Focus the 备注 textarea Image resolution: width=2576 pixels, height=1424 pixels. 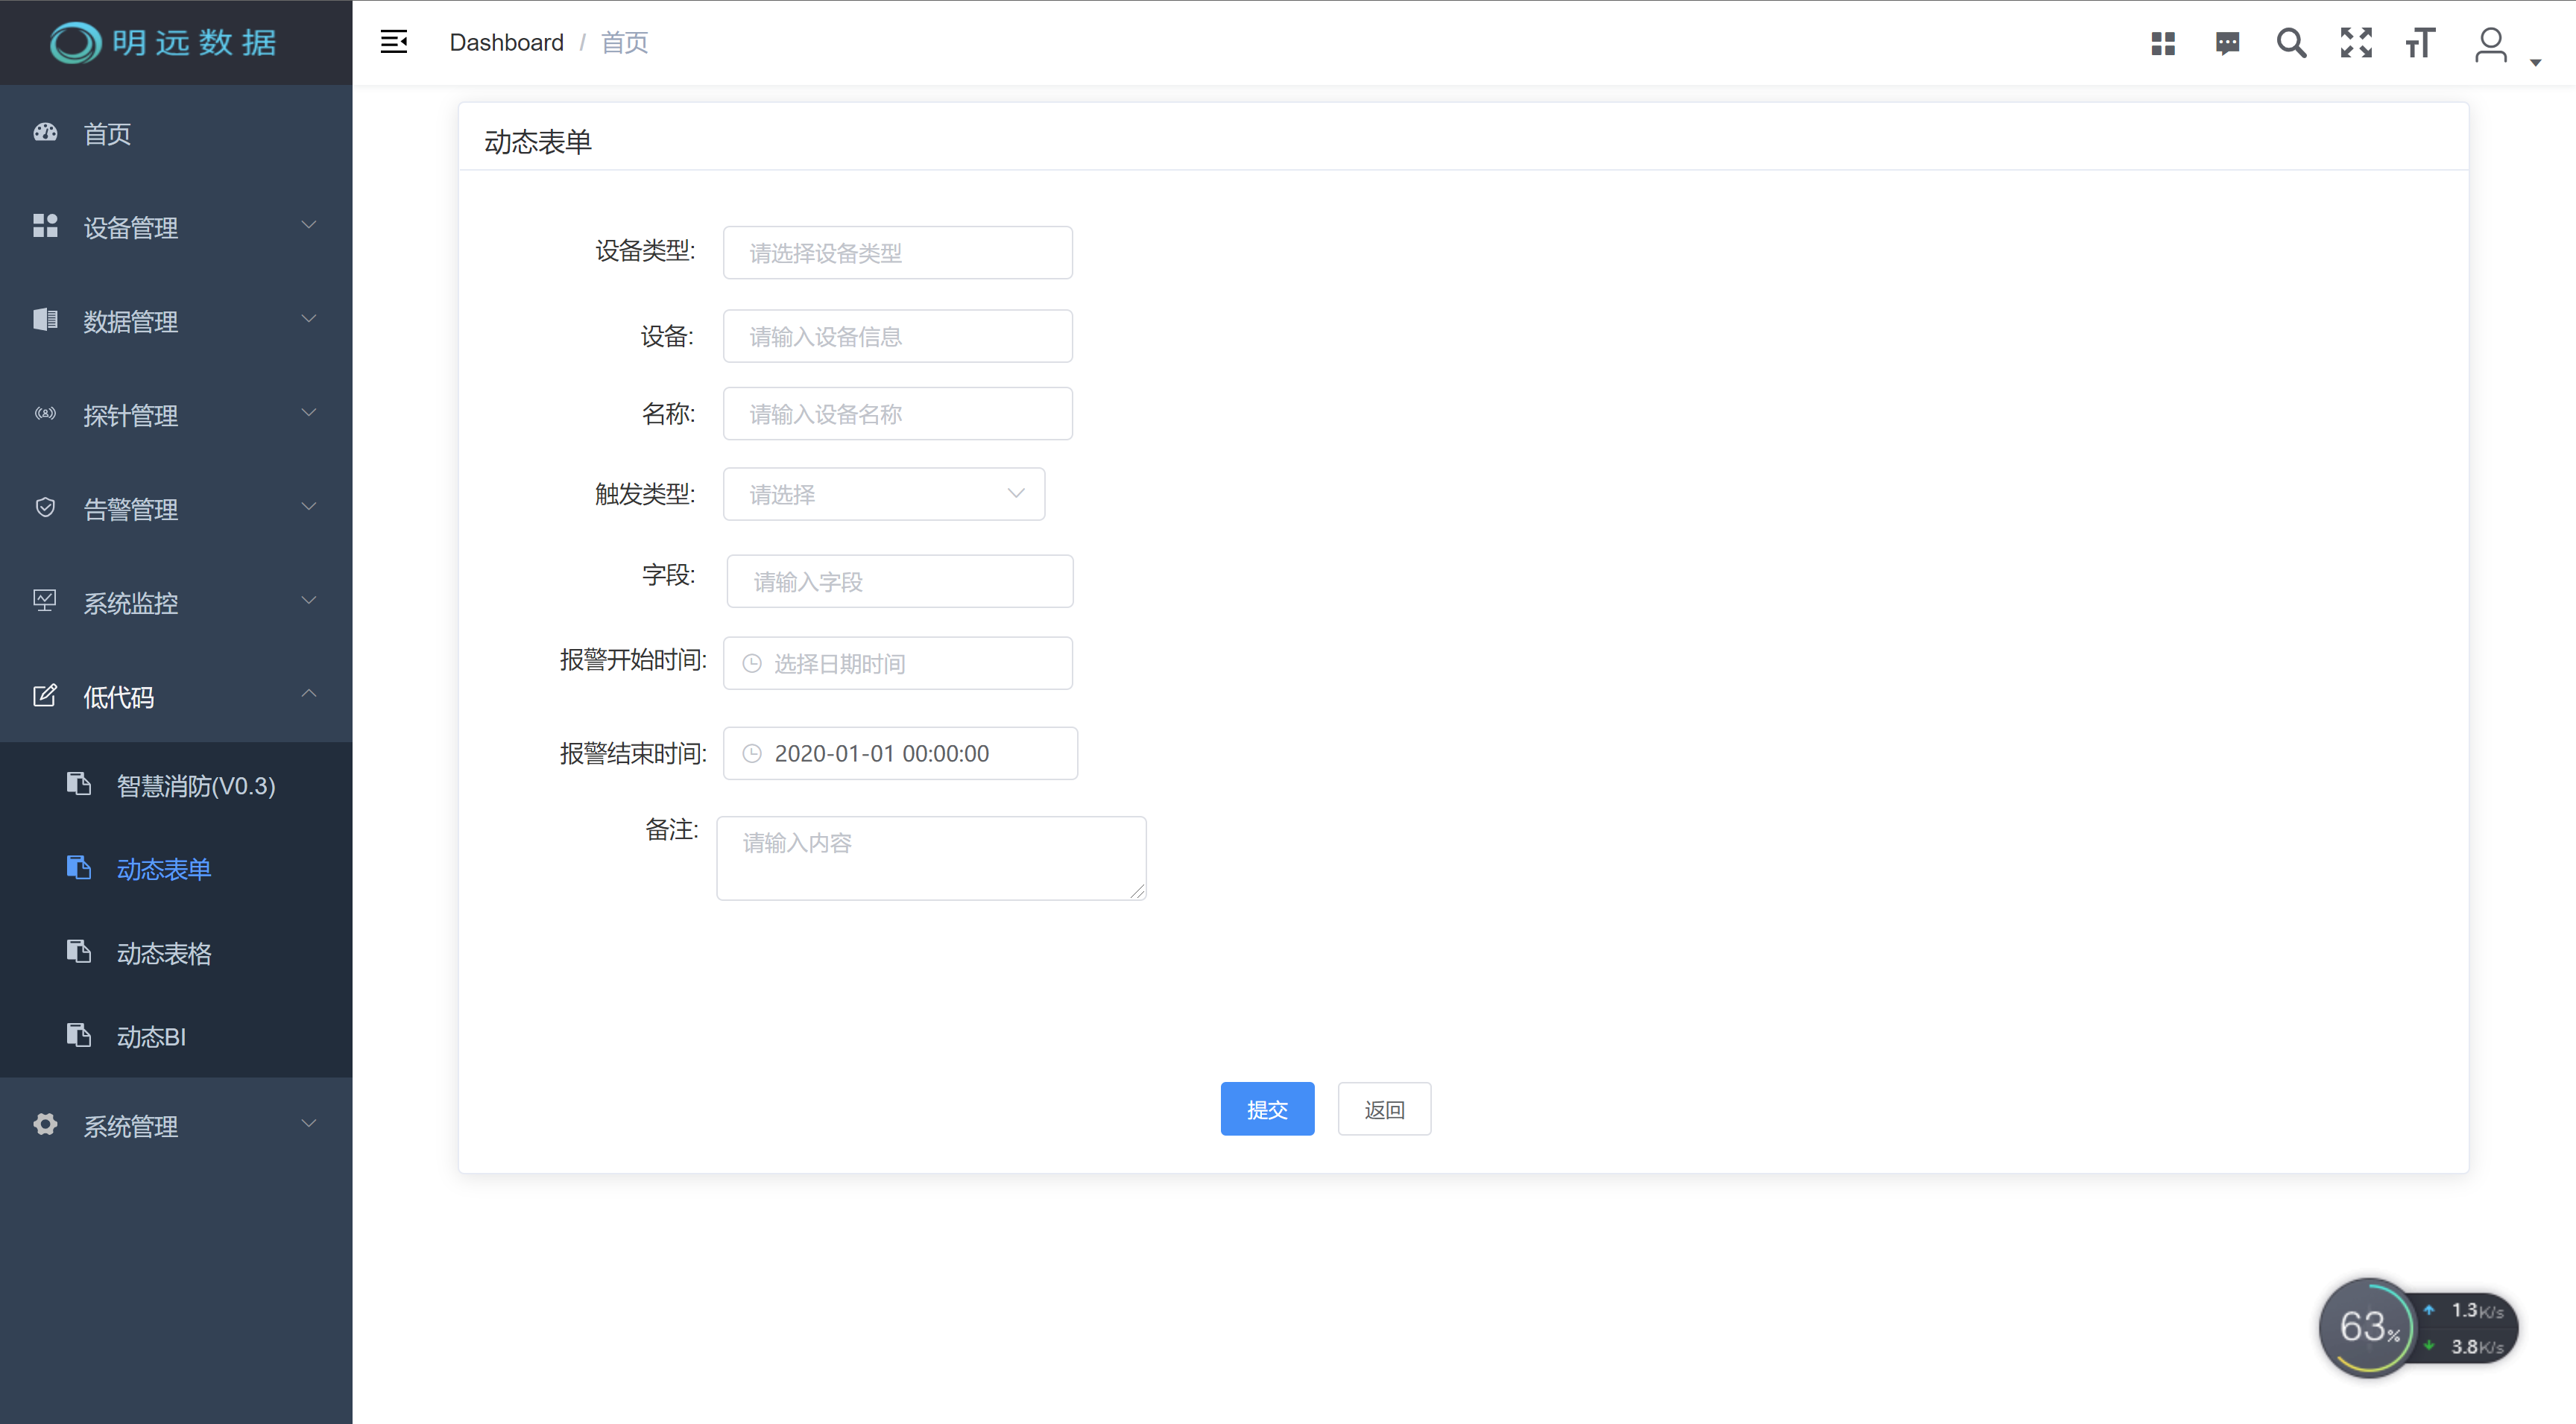point(930,858)
